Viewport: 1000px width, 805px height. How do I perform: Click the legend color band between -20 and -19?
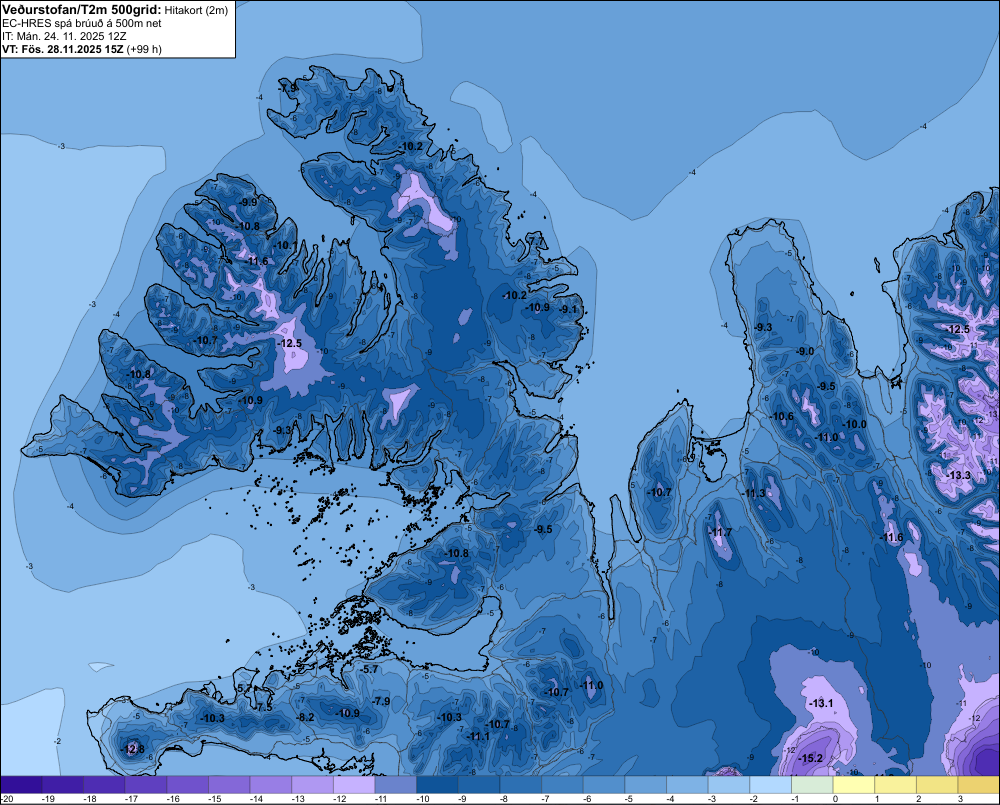click(x=22, y=785)
